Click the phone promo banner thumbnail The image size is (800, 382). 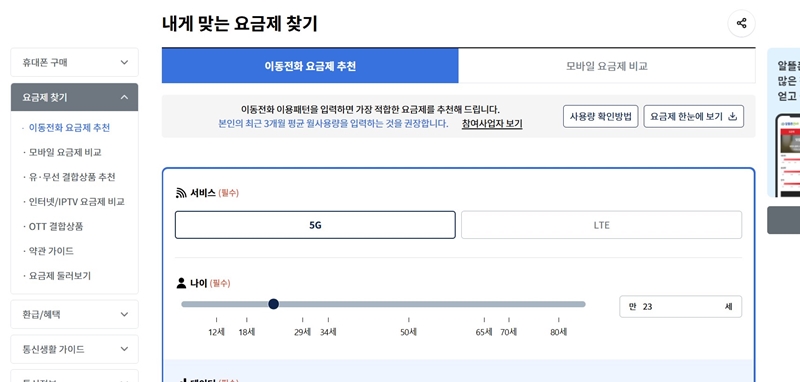click(788, 155)
